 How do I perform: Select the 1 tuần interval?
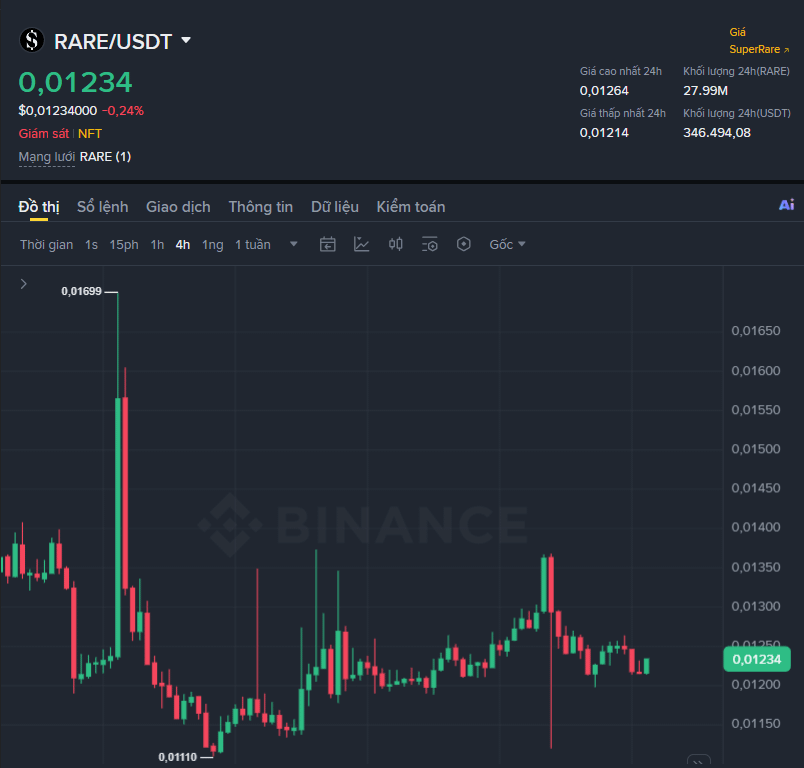tap(253, 245)
